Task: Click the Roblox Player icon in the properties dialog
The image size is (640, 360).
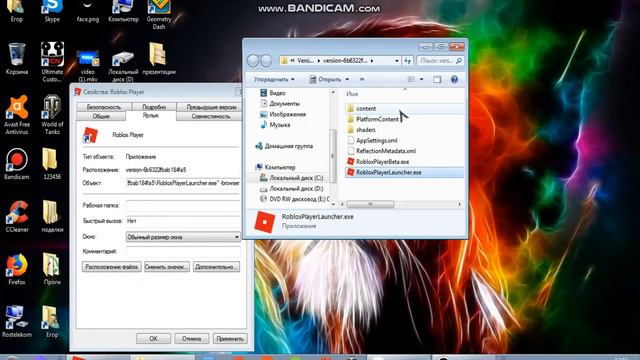Action: pyautogui.click(x=90, y=135)
